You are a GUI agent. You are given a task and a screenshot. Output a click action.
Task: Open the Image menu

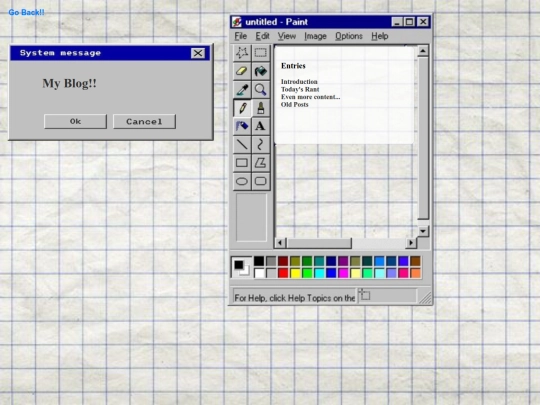315,36
